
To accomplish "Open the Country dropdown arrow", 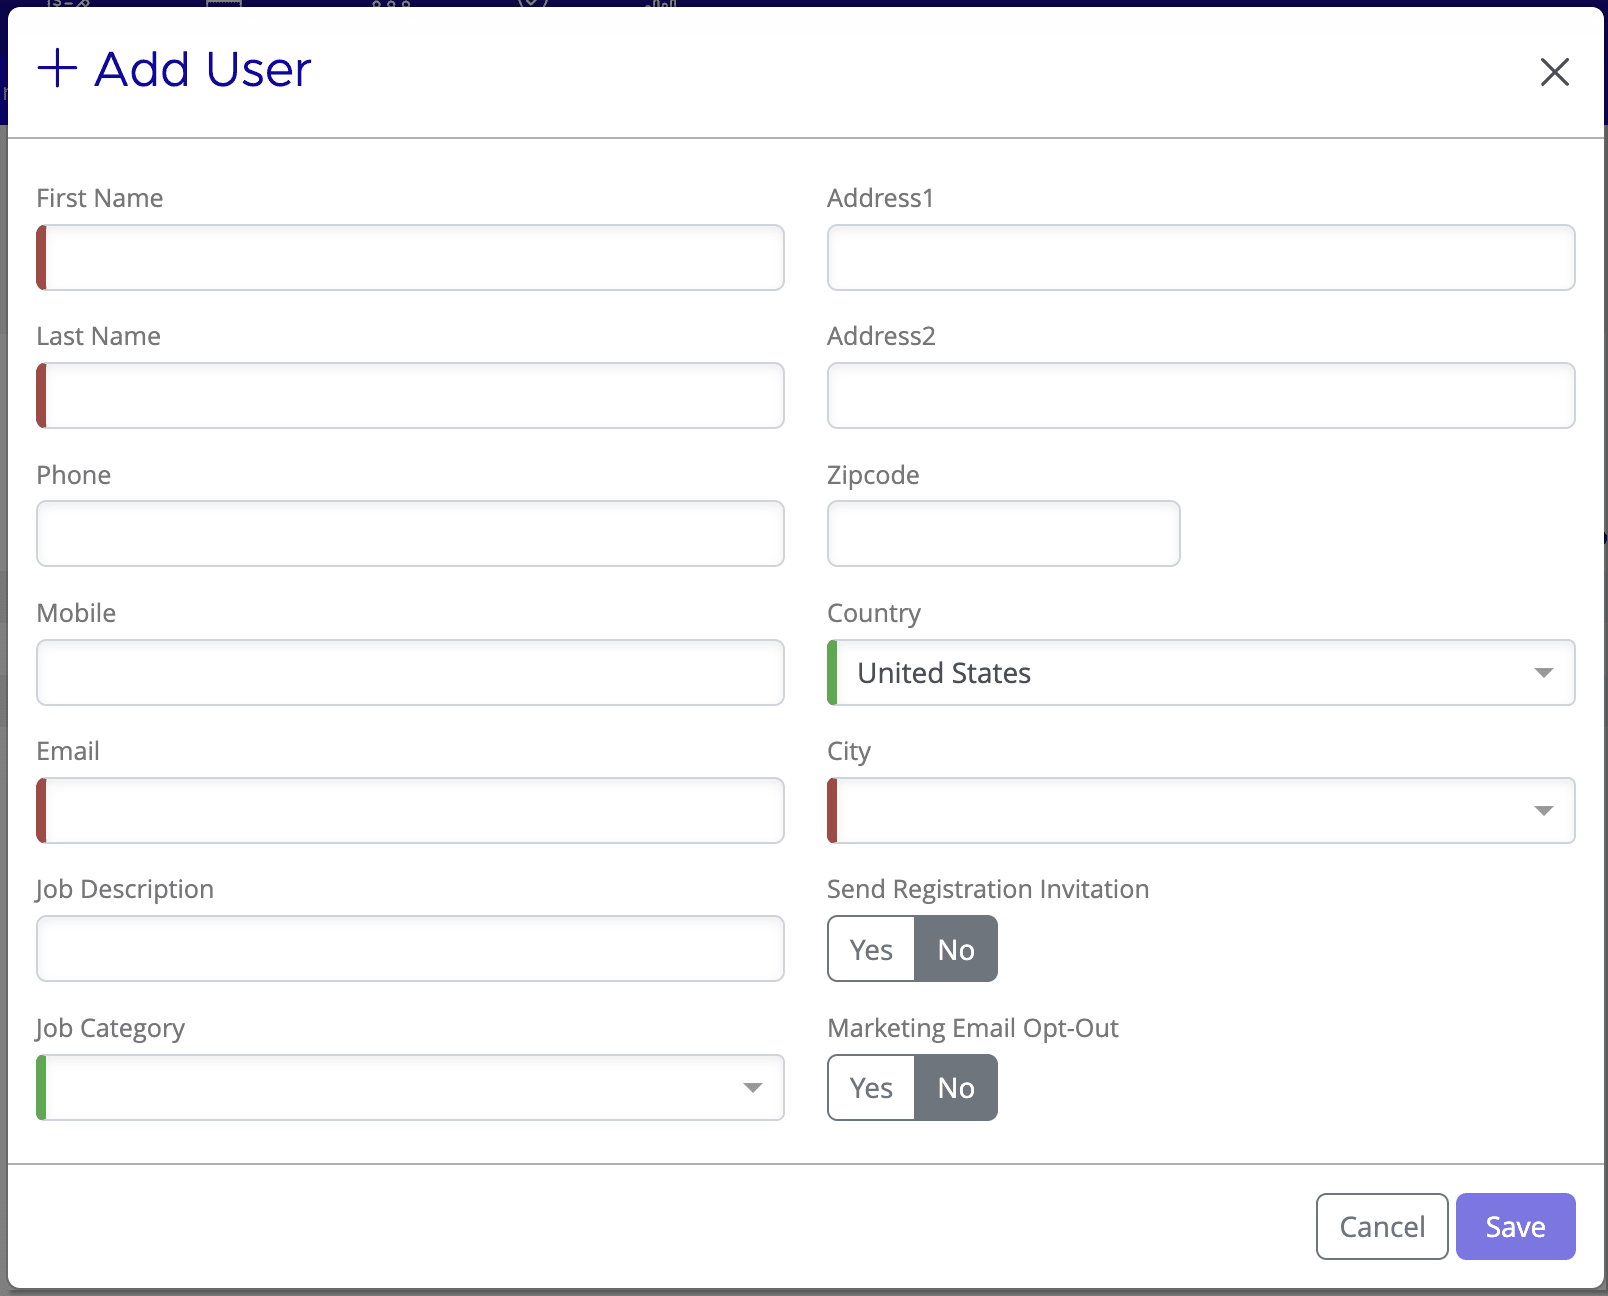I will (1543, 672).
